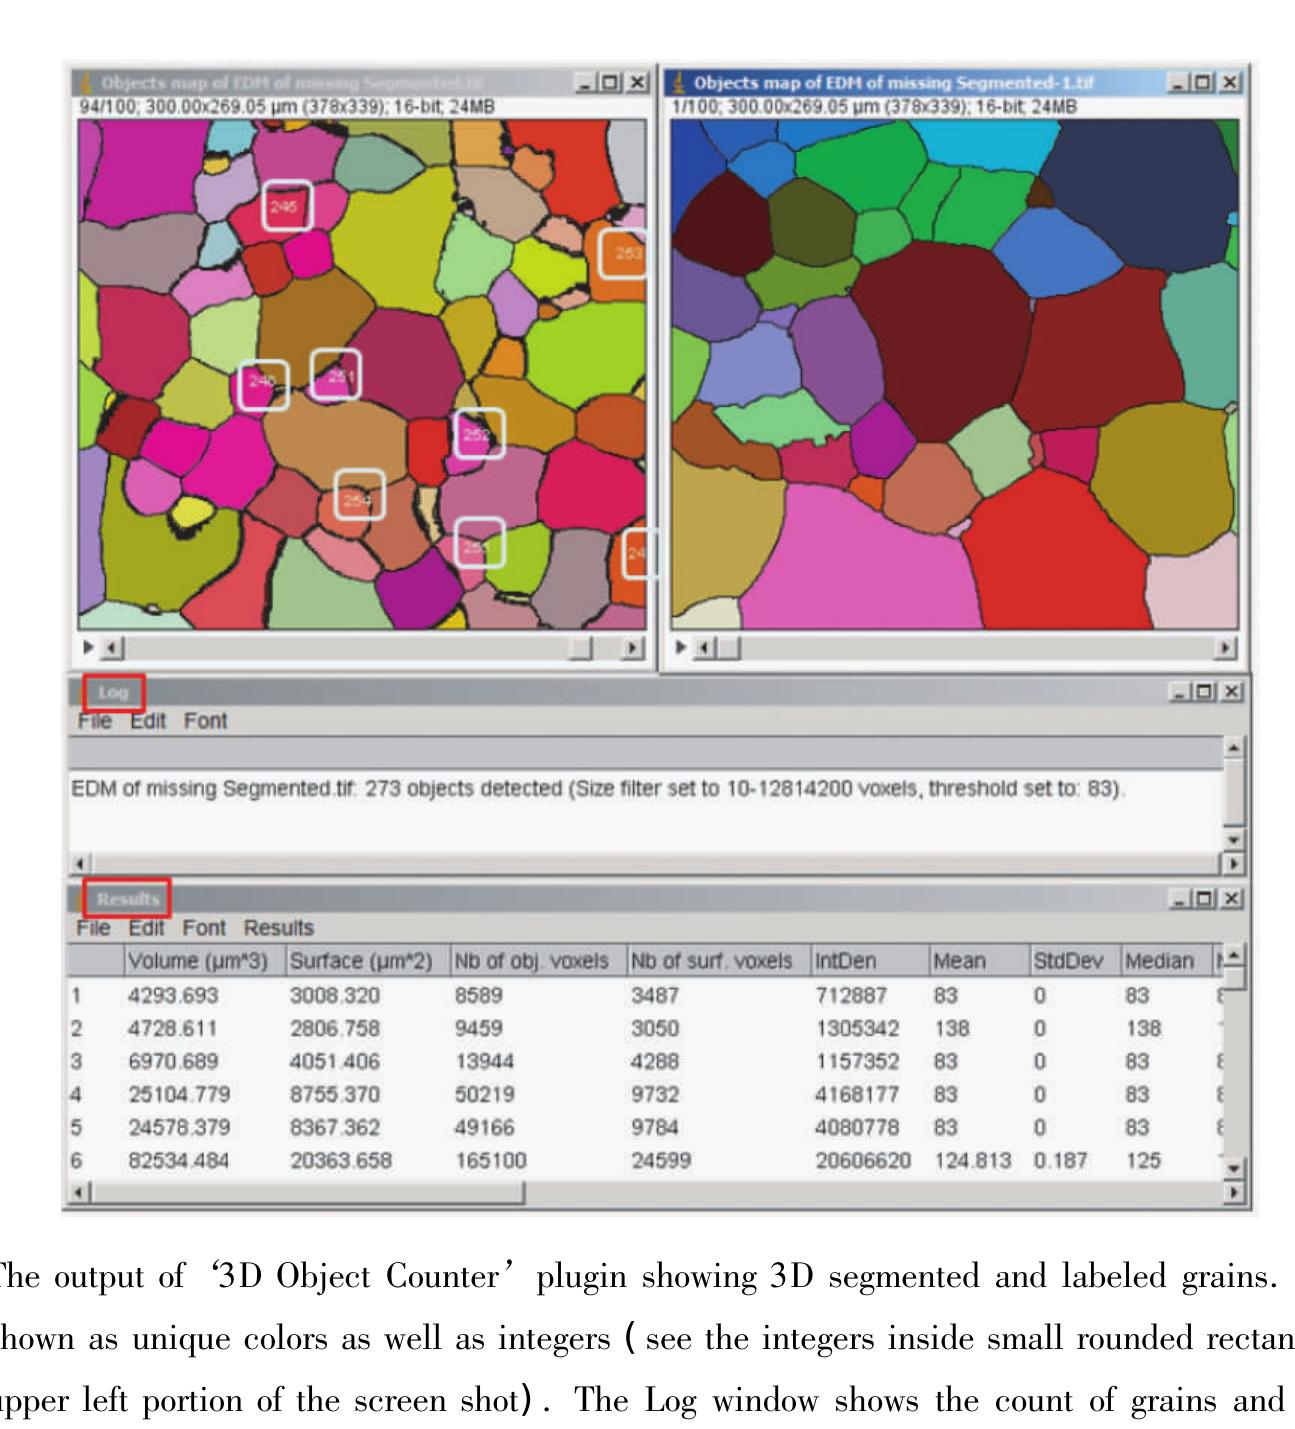1295x1429 pixels.
Task: Click Nb of surf. voxels column header
Action: coord(717,961)
